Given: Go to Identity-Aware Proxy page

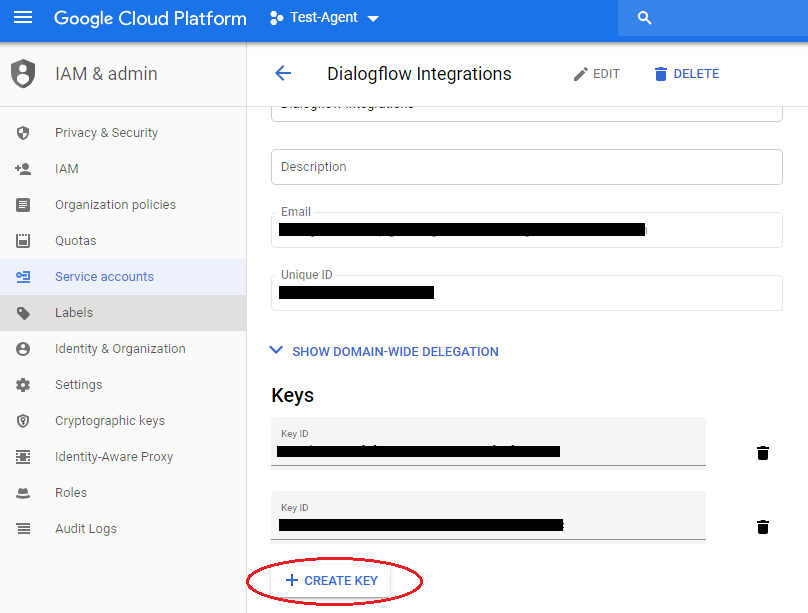Looking at the screenshot, I should [x=114, y=457].
